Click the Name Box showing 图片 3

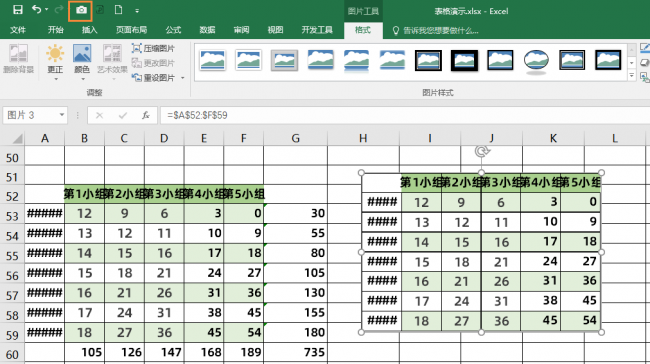(x=30, y=115)
